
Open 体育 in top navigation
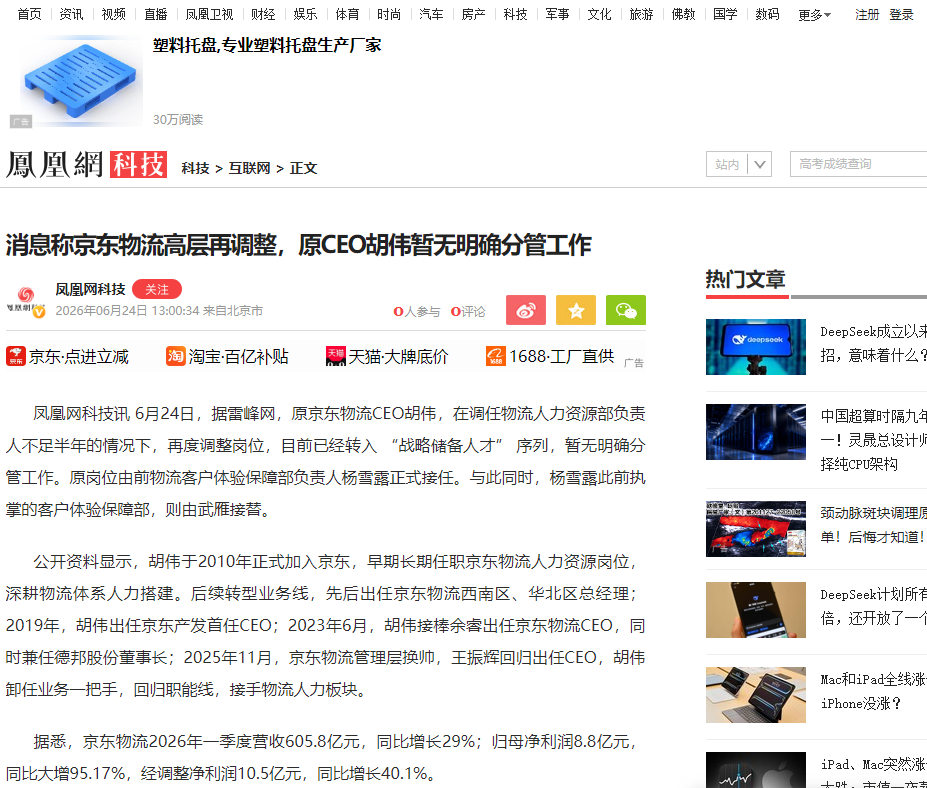[347, 14]
